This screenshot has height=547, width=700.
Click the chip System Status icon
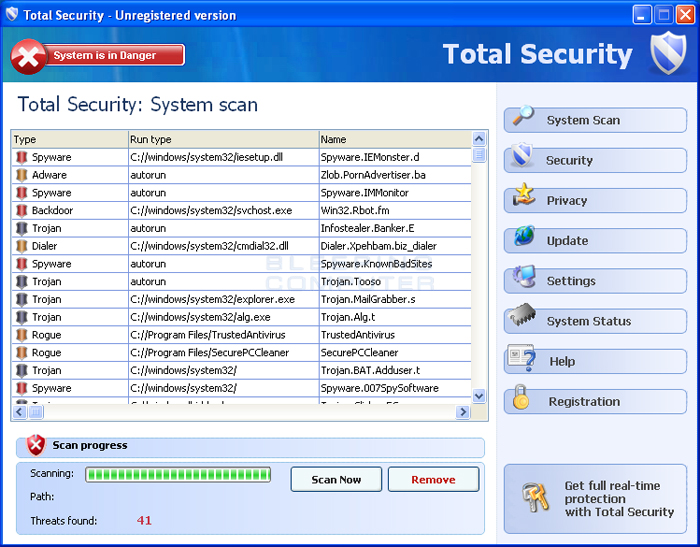click(522, 314)
